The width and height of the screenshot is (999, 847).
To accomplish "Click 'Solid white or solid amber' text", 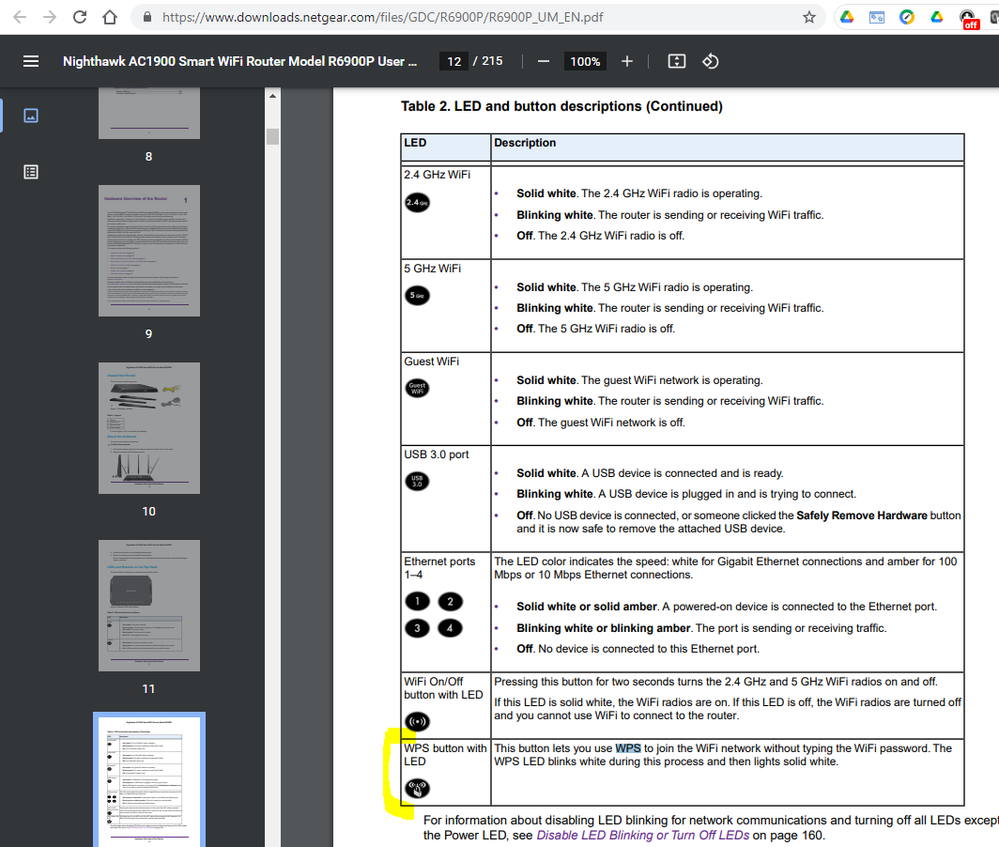I will (x=587, y=607).
